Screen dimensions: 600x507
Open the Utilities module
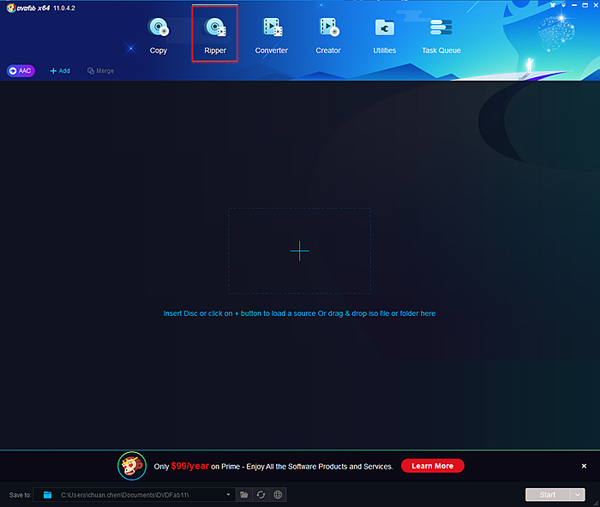pyautogui.click(x=385, y=36)
